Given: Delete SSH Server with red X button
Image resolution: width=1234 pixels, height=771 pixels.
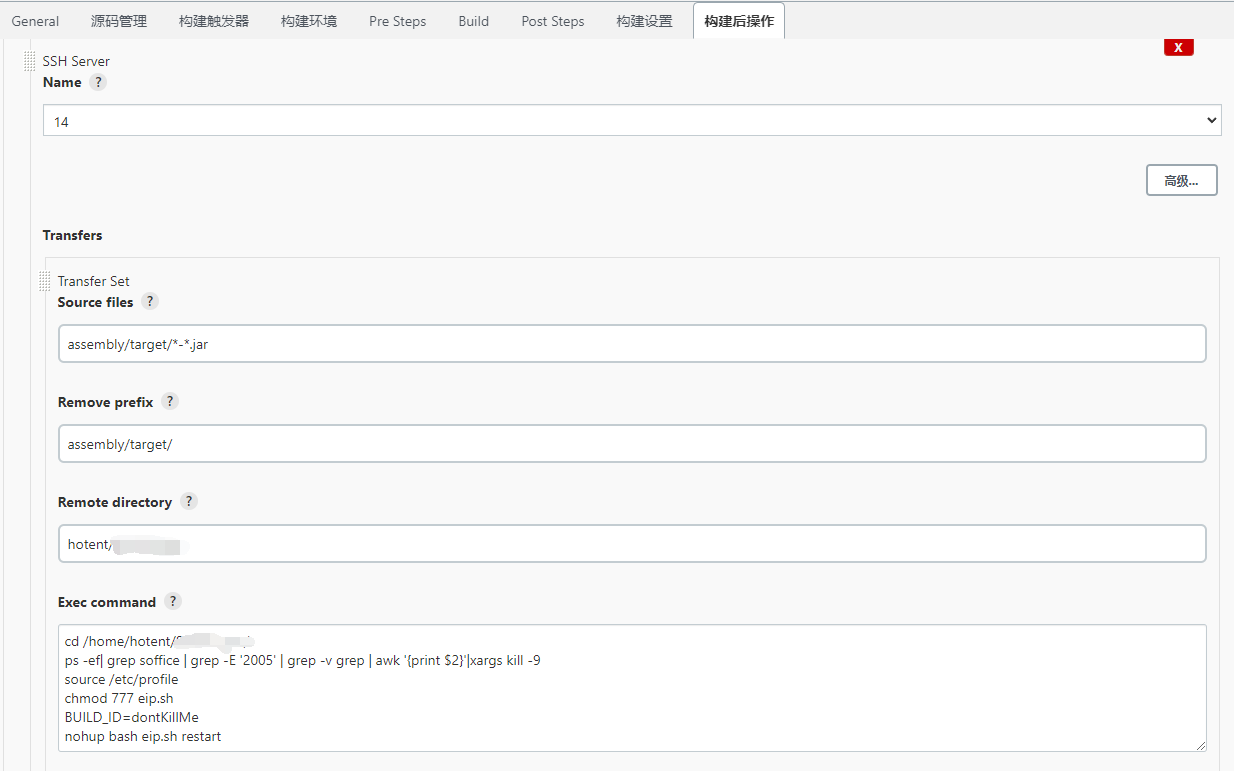Looking at the screenshot, I should pyautogui.click(x=1178, y=48).
